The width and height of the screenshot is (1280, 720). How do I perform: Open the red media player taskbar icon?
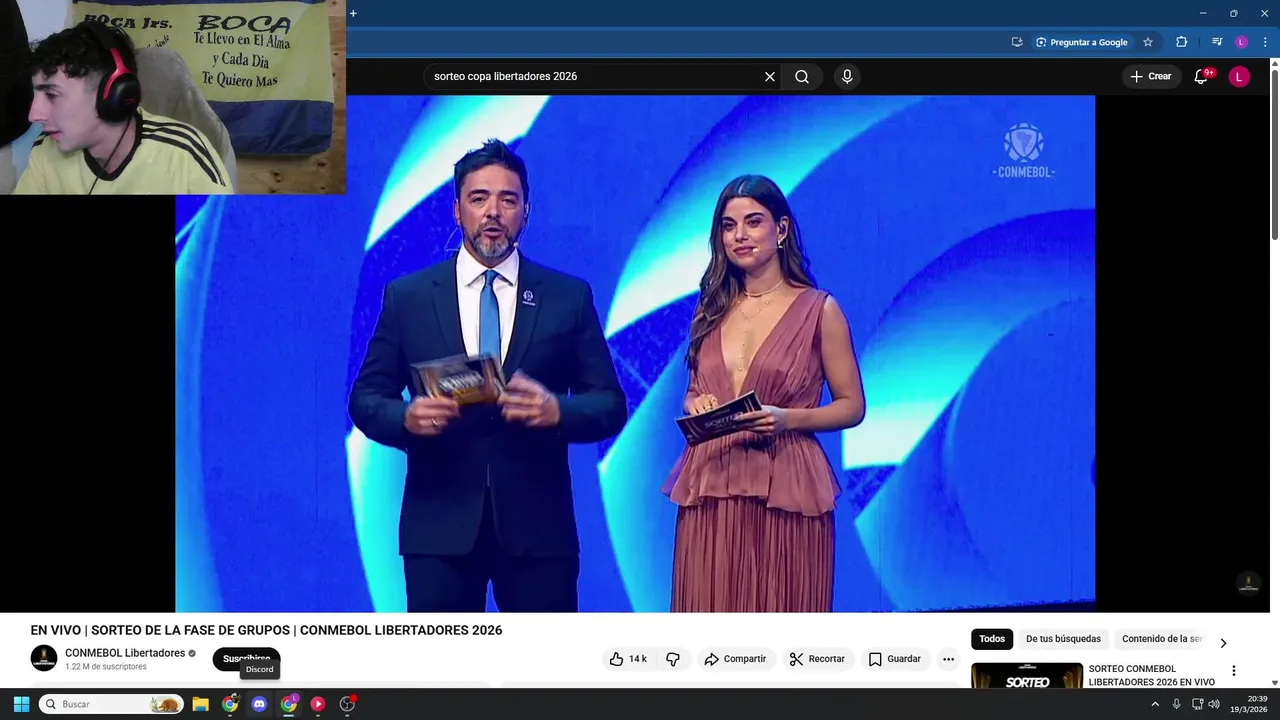318,704
